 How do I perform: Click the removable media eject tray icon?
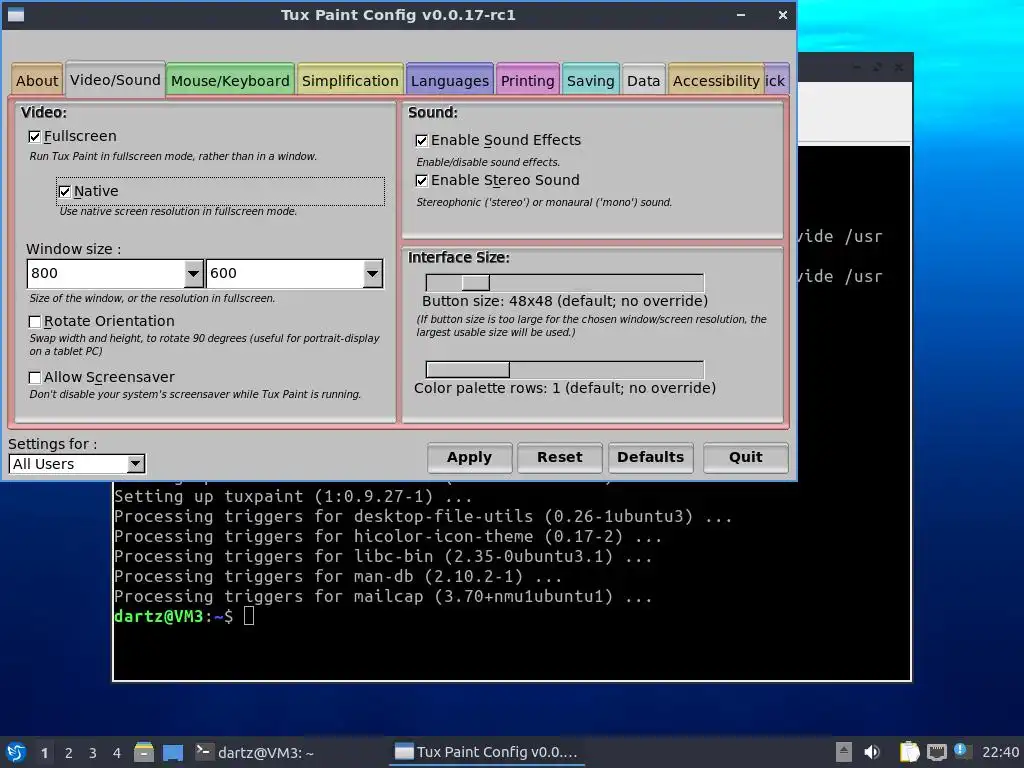(x=844, y=752)
